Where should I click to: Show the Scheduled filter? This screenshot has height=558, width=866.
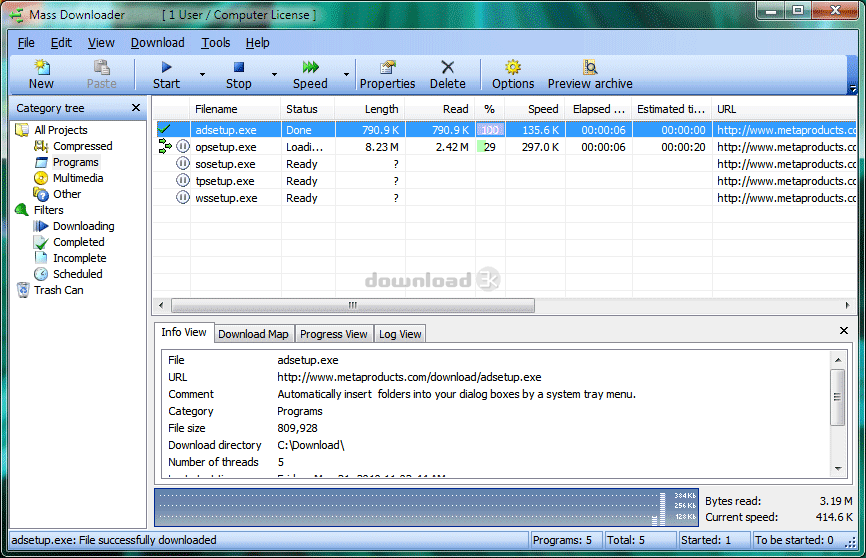[x=77, y=274]
